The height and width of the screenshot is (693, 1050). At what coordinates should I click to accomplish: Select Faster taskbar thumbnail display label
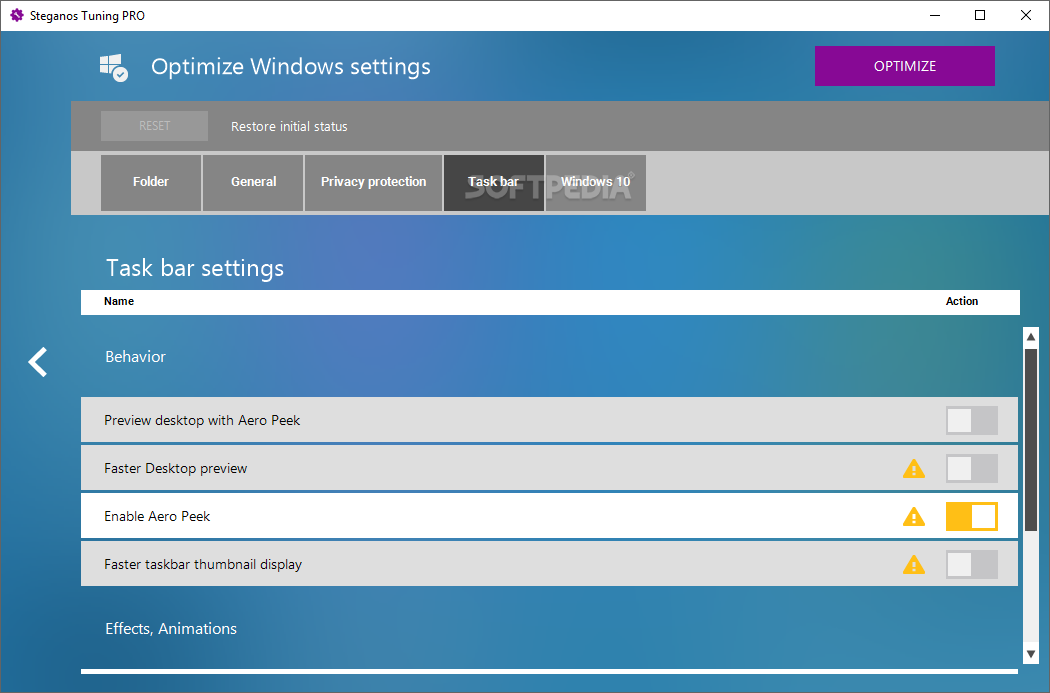[203, 564]
